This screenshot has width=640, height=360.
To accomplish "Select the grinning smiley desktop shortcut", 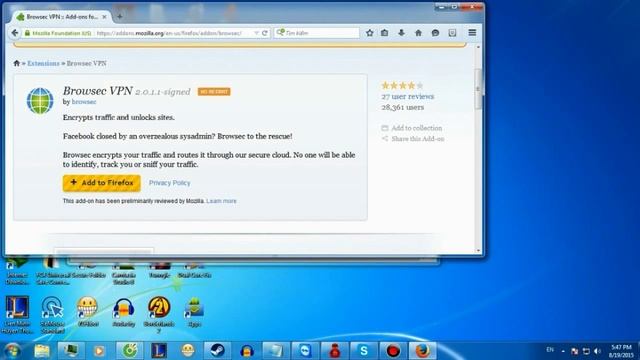I will (x=87, y=312).
